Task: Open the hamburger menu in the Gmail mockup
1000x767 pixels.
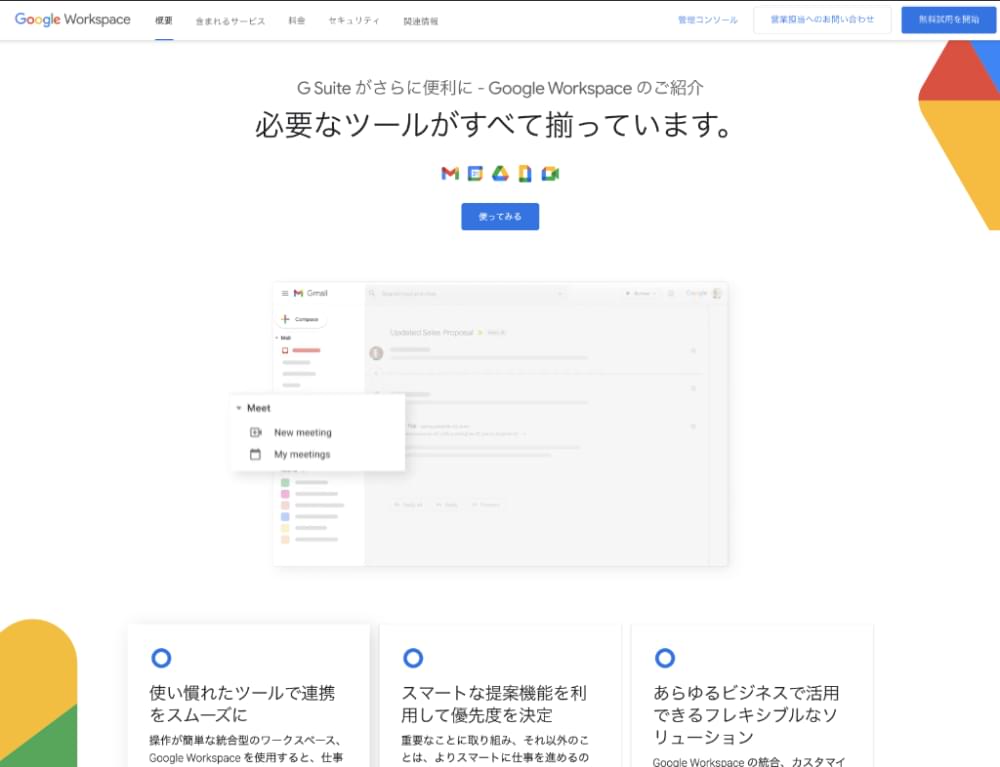Action: pyautogui.click(x=284, y=291)
